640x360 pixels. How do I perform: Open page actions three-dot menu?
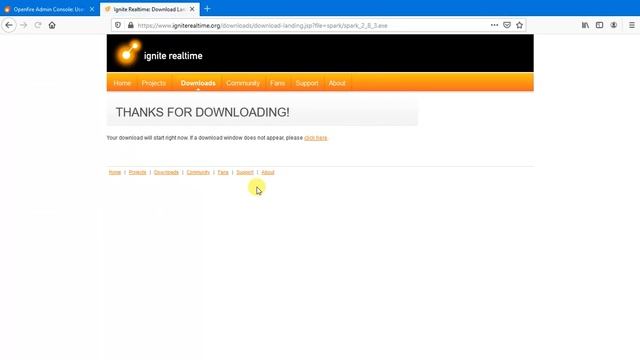click(x=494, y=25)
